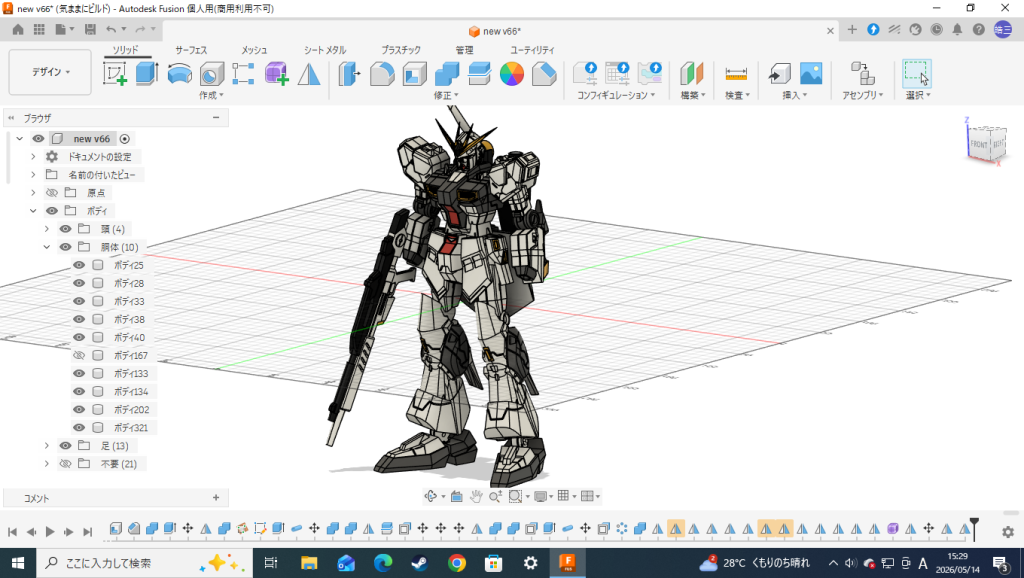Select the Revolve tool
Viewport: 1024px width, 578px height.
pos(180,73)
